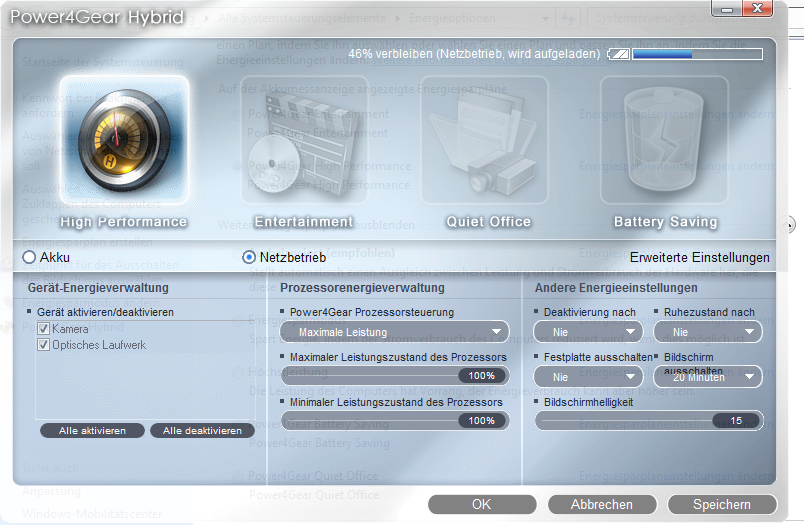Choose the Entertainment clapperboard mode icon
Viewport: 804px width, 525px height.
click(304, 139)
